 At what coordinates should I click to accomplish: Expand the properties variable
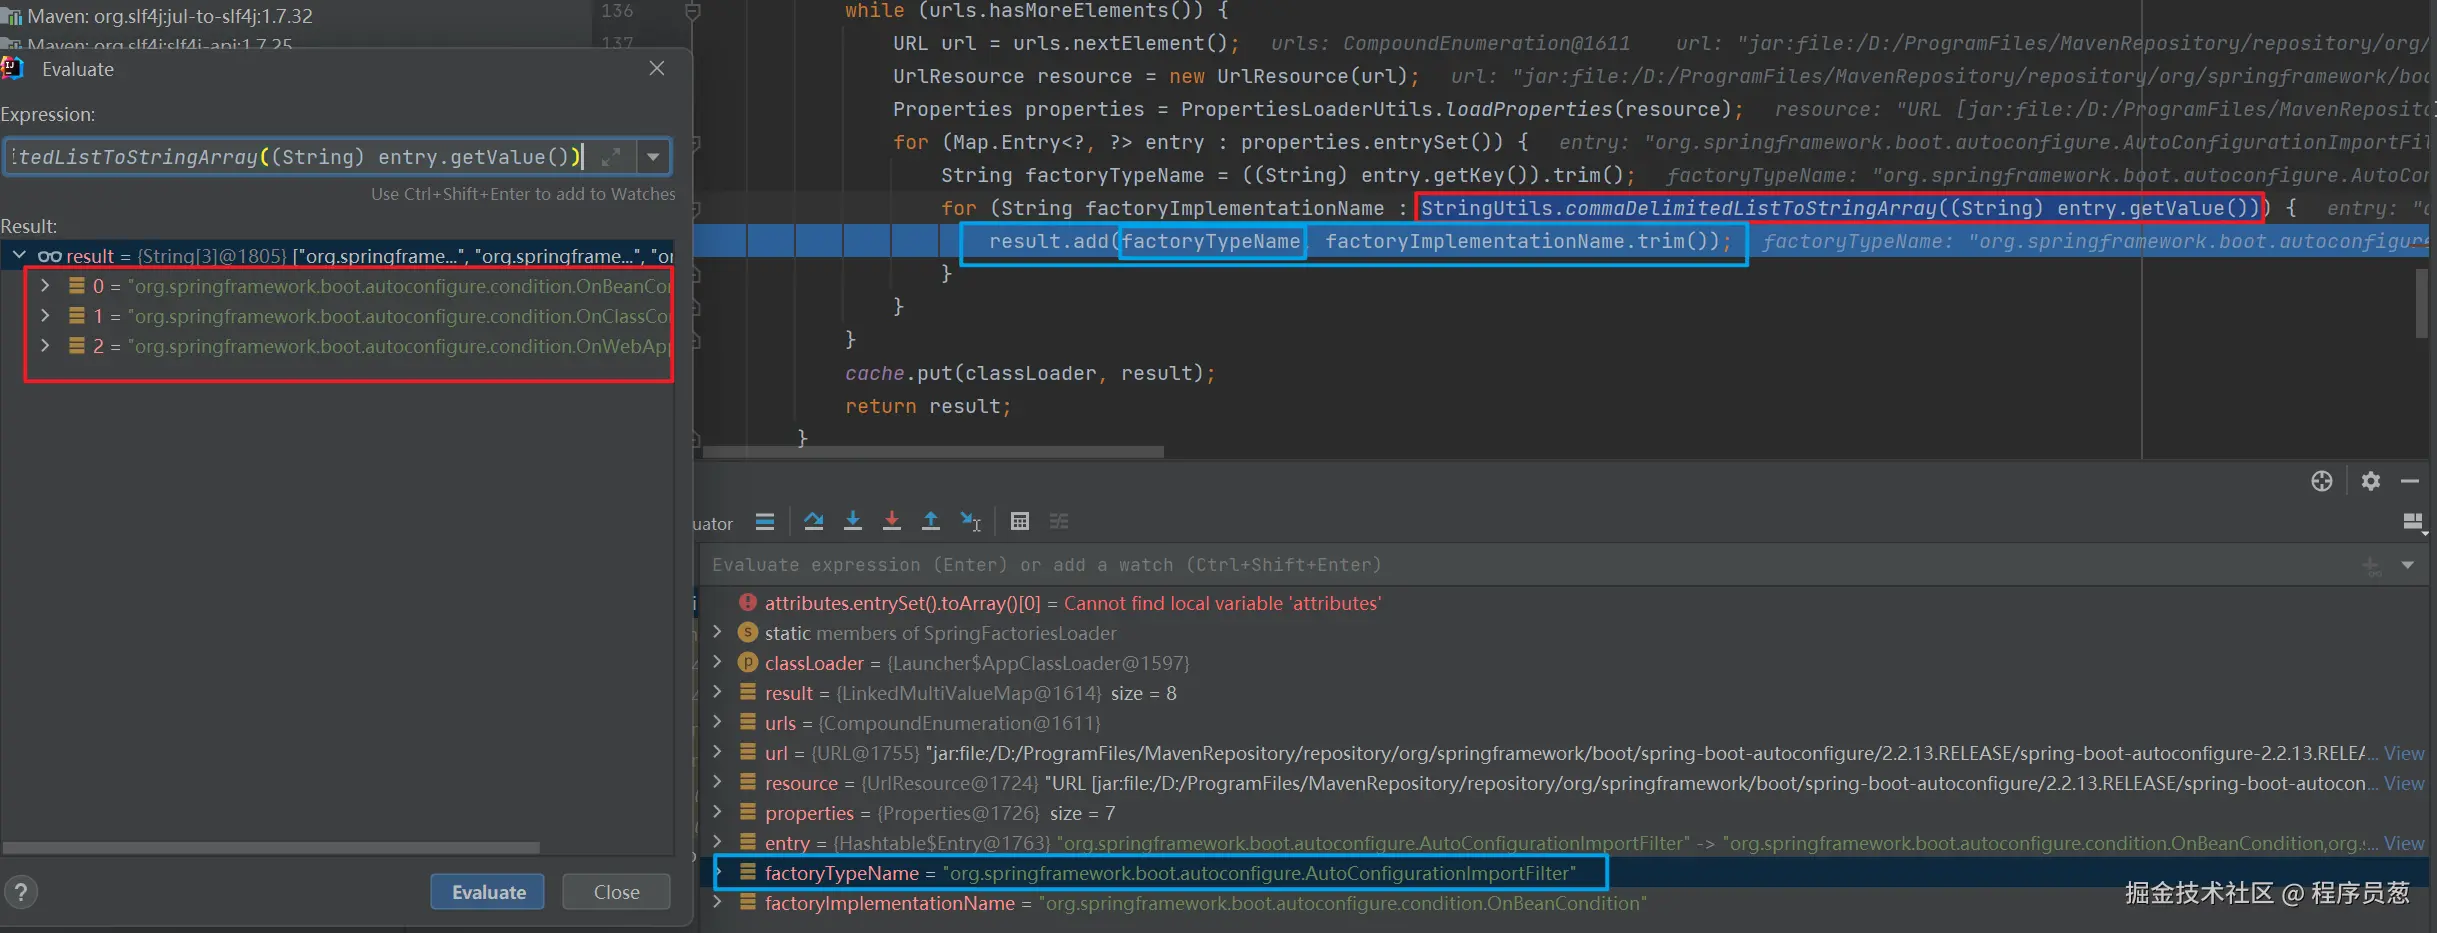click(x=717, y=812)
